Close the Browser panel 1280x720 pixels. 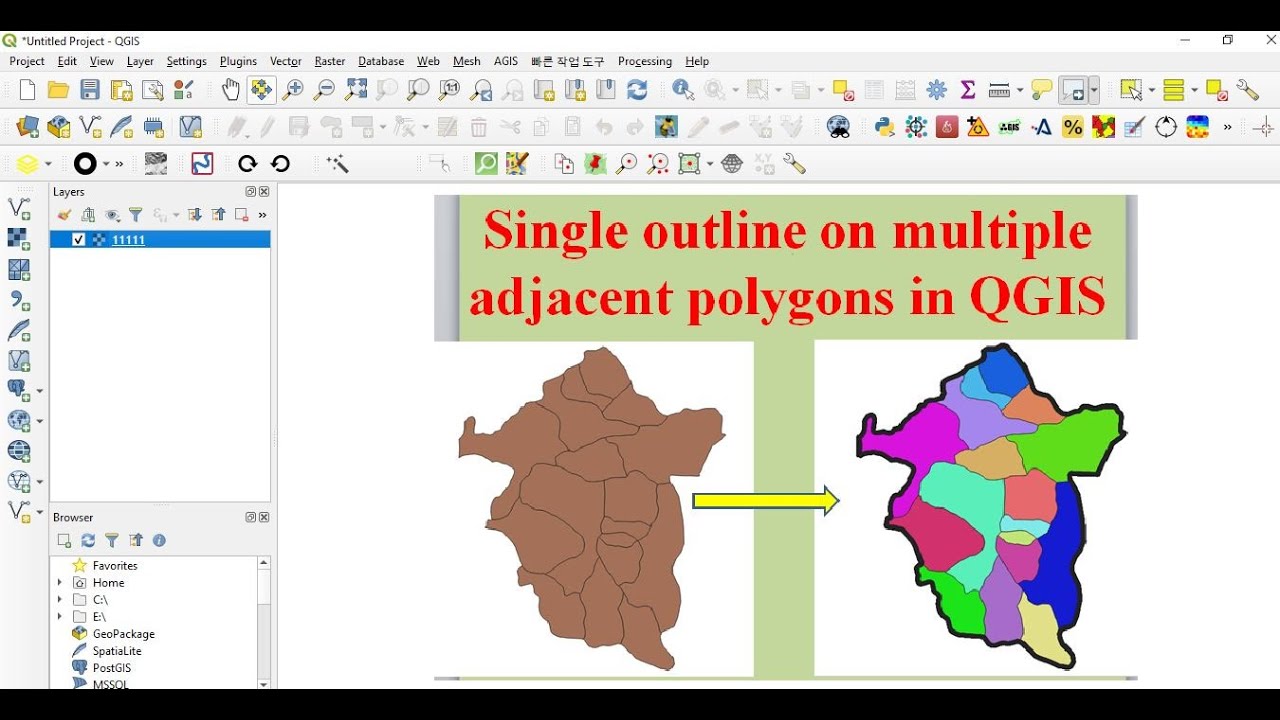coord(264,518)
